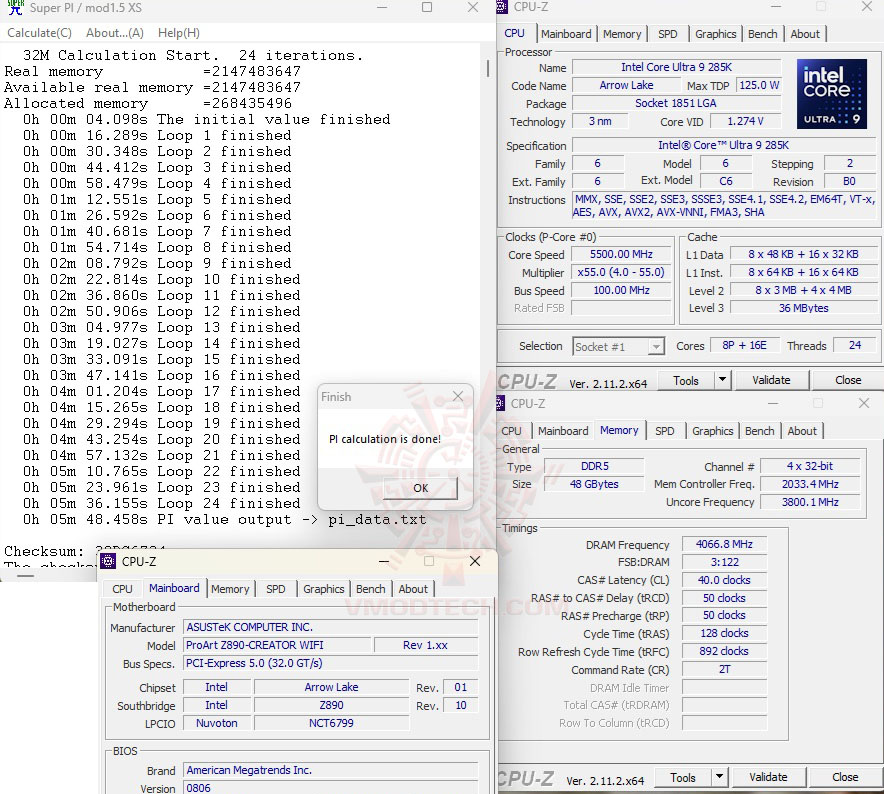884x794 pixels.
Task: Click the Model field ProArt Z890-CREATOR WIFI
Action: [277, 645]
